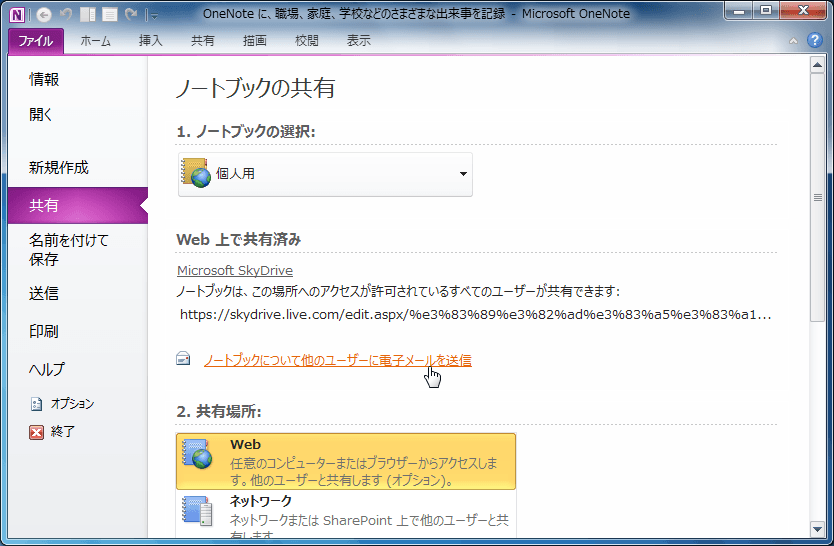Viewport: 834px width, 546px height.
Task: Click the Web notebook globe icon
Action: pyautogui.click(x=197, y=455)
